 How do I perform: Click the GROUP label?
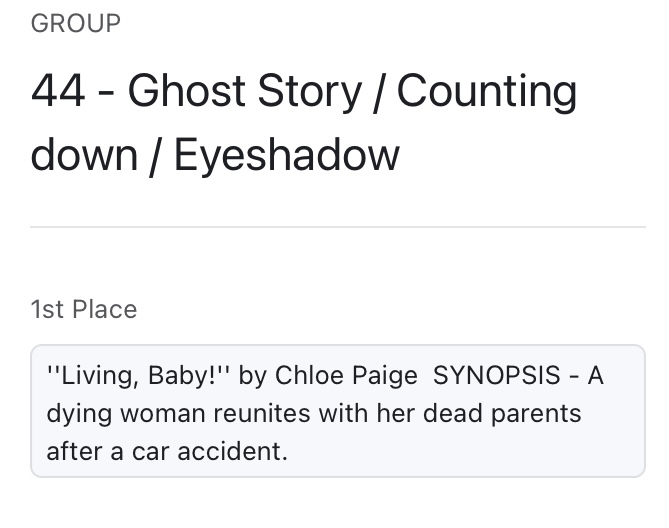[x=76, y=24]
